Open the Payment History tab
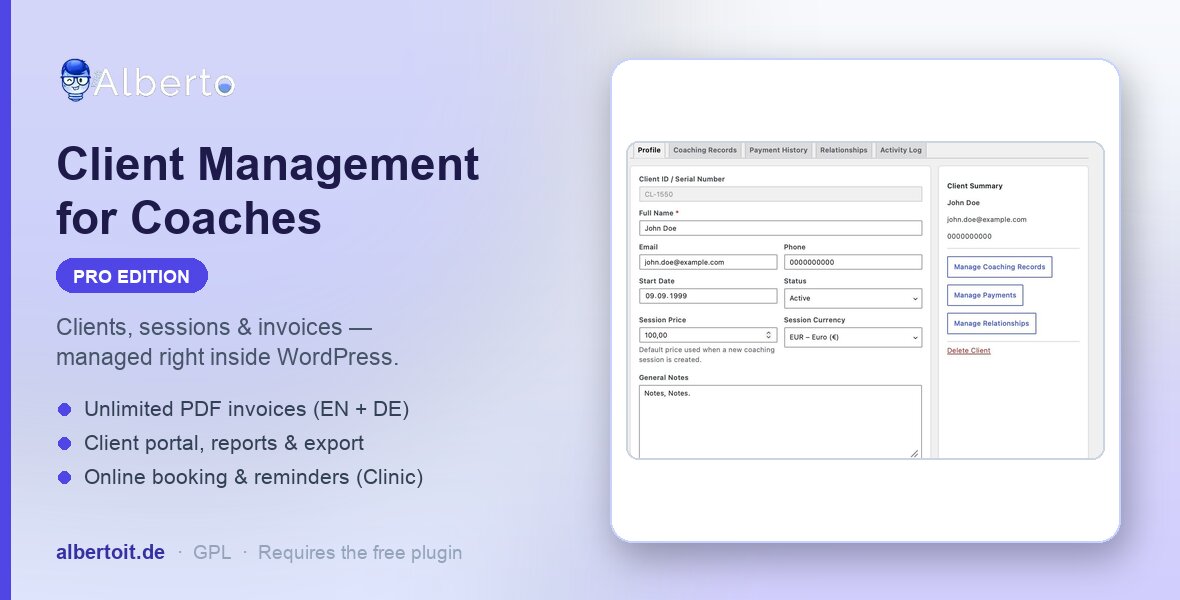This screenshot has height=600, width=1180. click(x=778, y=150)
